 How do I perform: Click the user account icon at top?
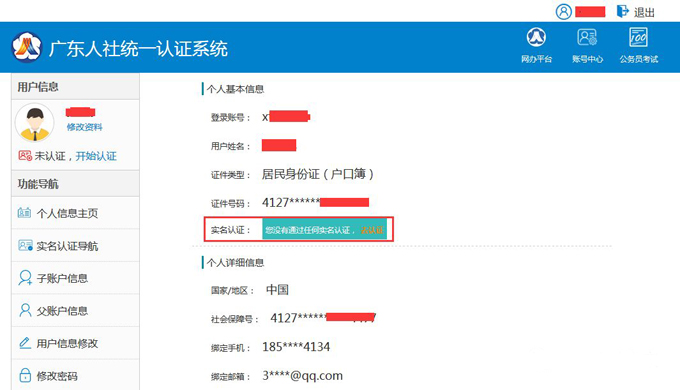pyautogui.click(x=563, y=11)
